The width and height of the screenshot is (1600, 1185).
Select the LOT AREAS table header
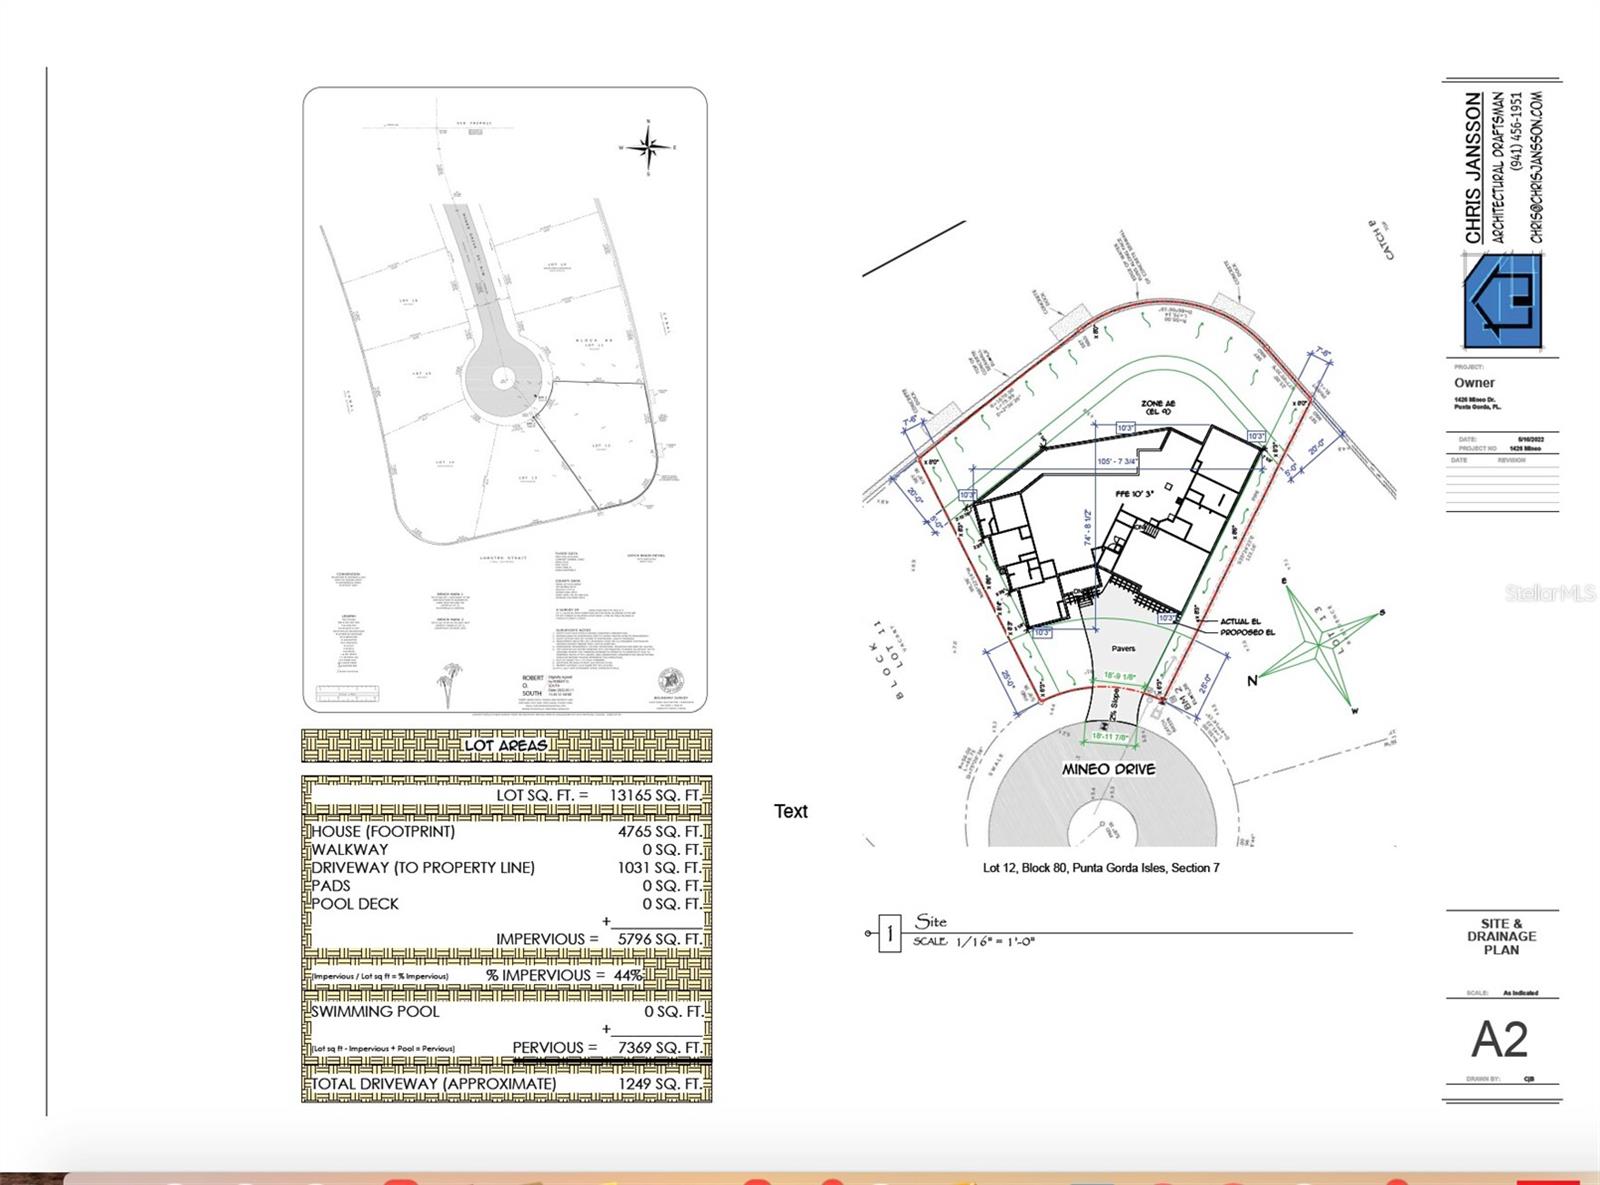coord(506,745)
